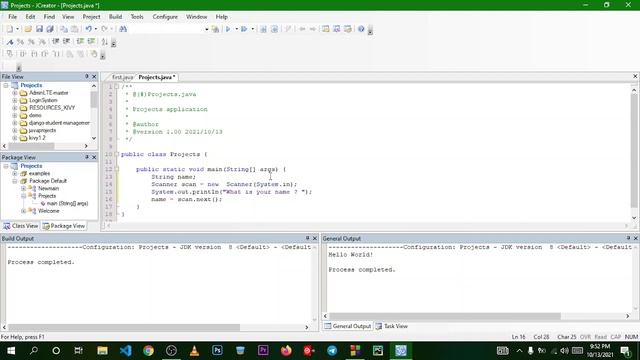640x360 pixels.
Task: Open VLC media player from taskbar
Action: (194, 351)
